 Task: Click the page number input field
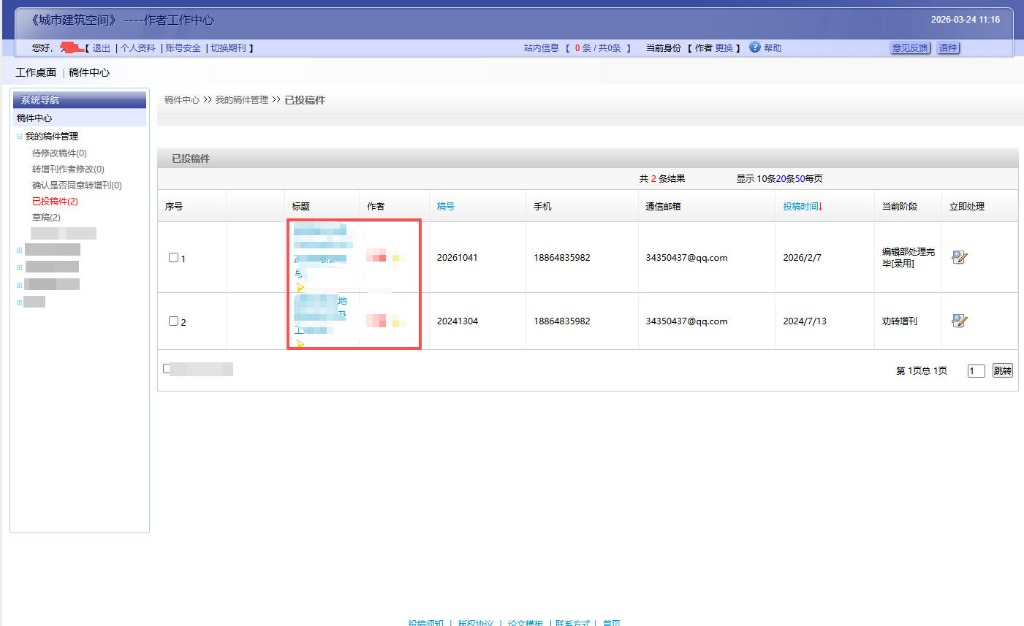976,371
